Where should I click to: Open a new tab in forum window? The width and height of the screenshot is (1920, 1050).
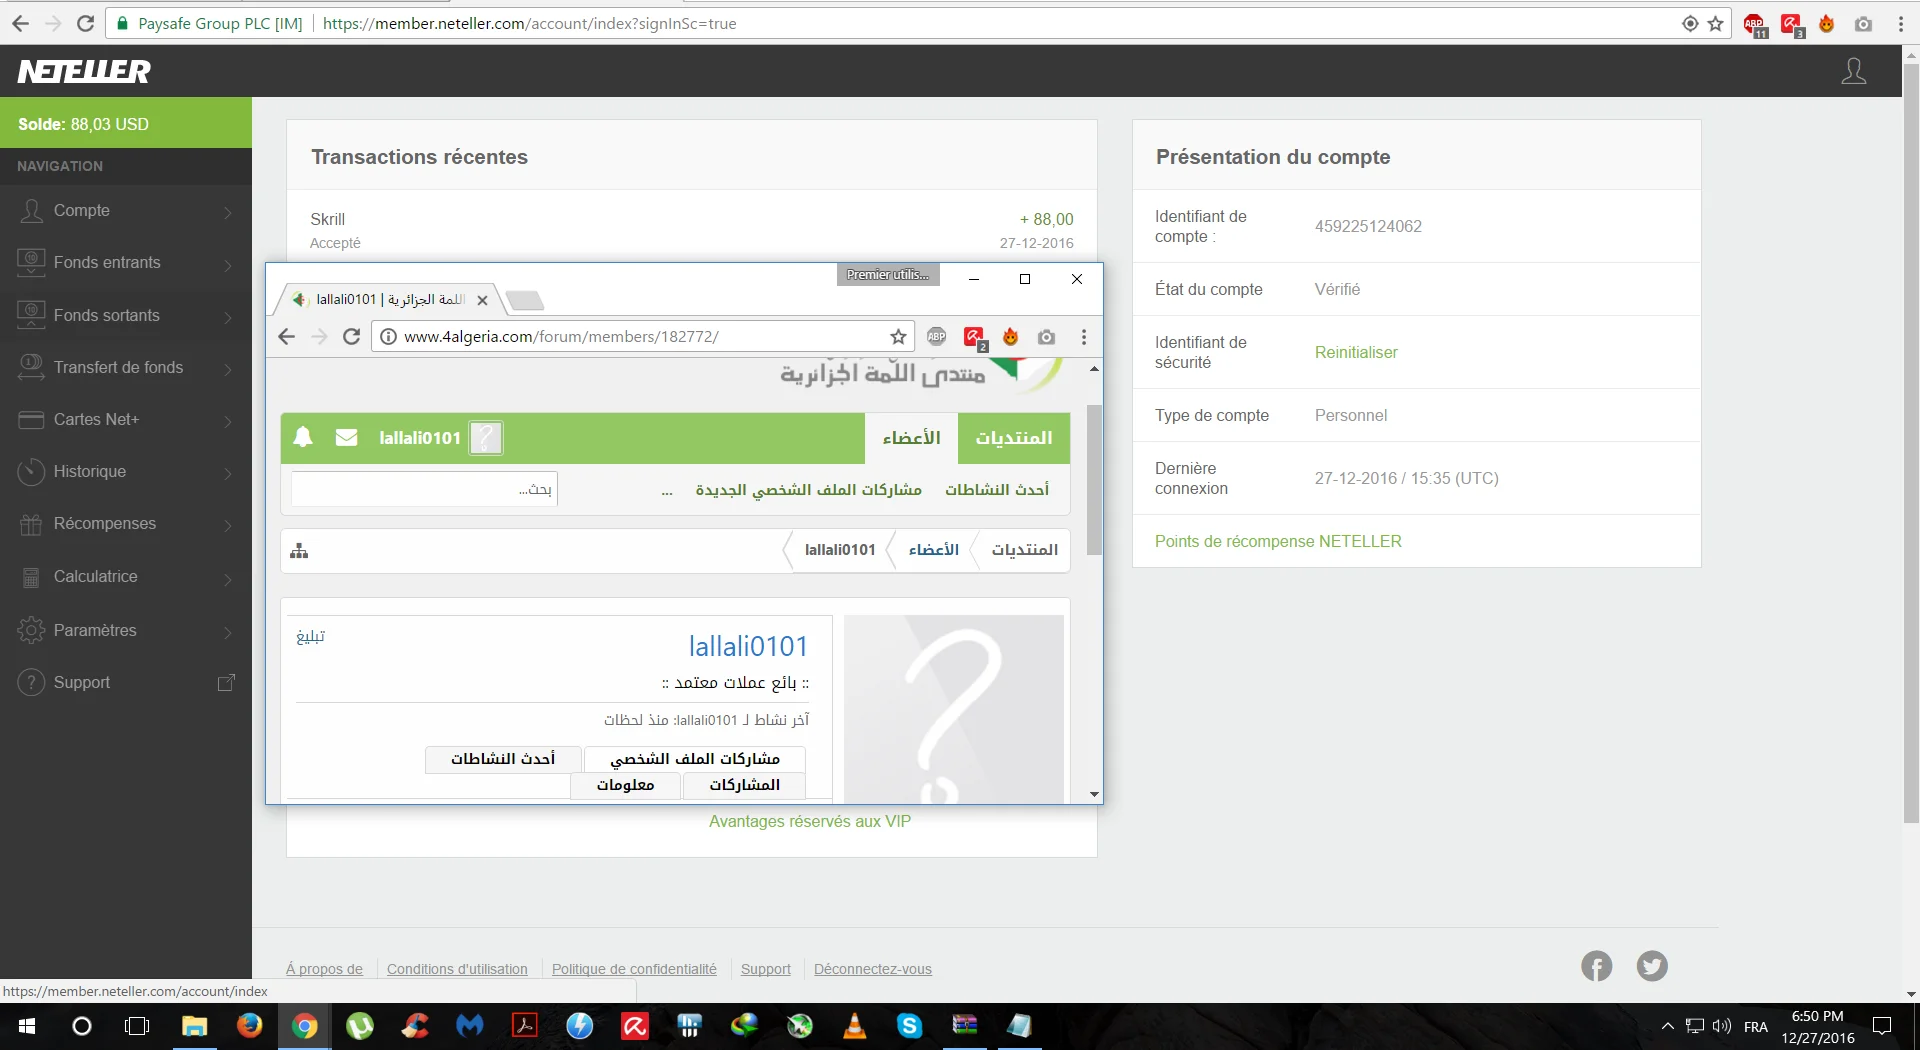click(524, 300)
